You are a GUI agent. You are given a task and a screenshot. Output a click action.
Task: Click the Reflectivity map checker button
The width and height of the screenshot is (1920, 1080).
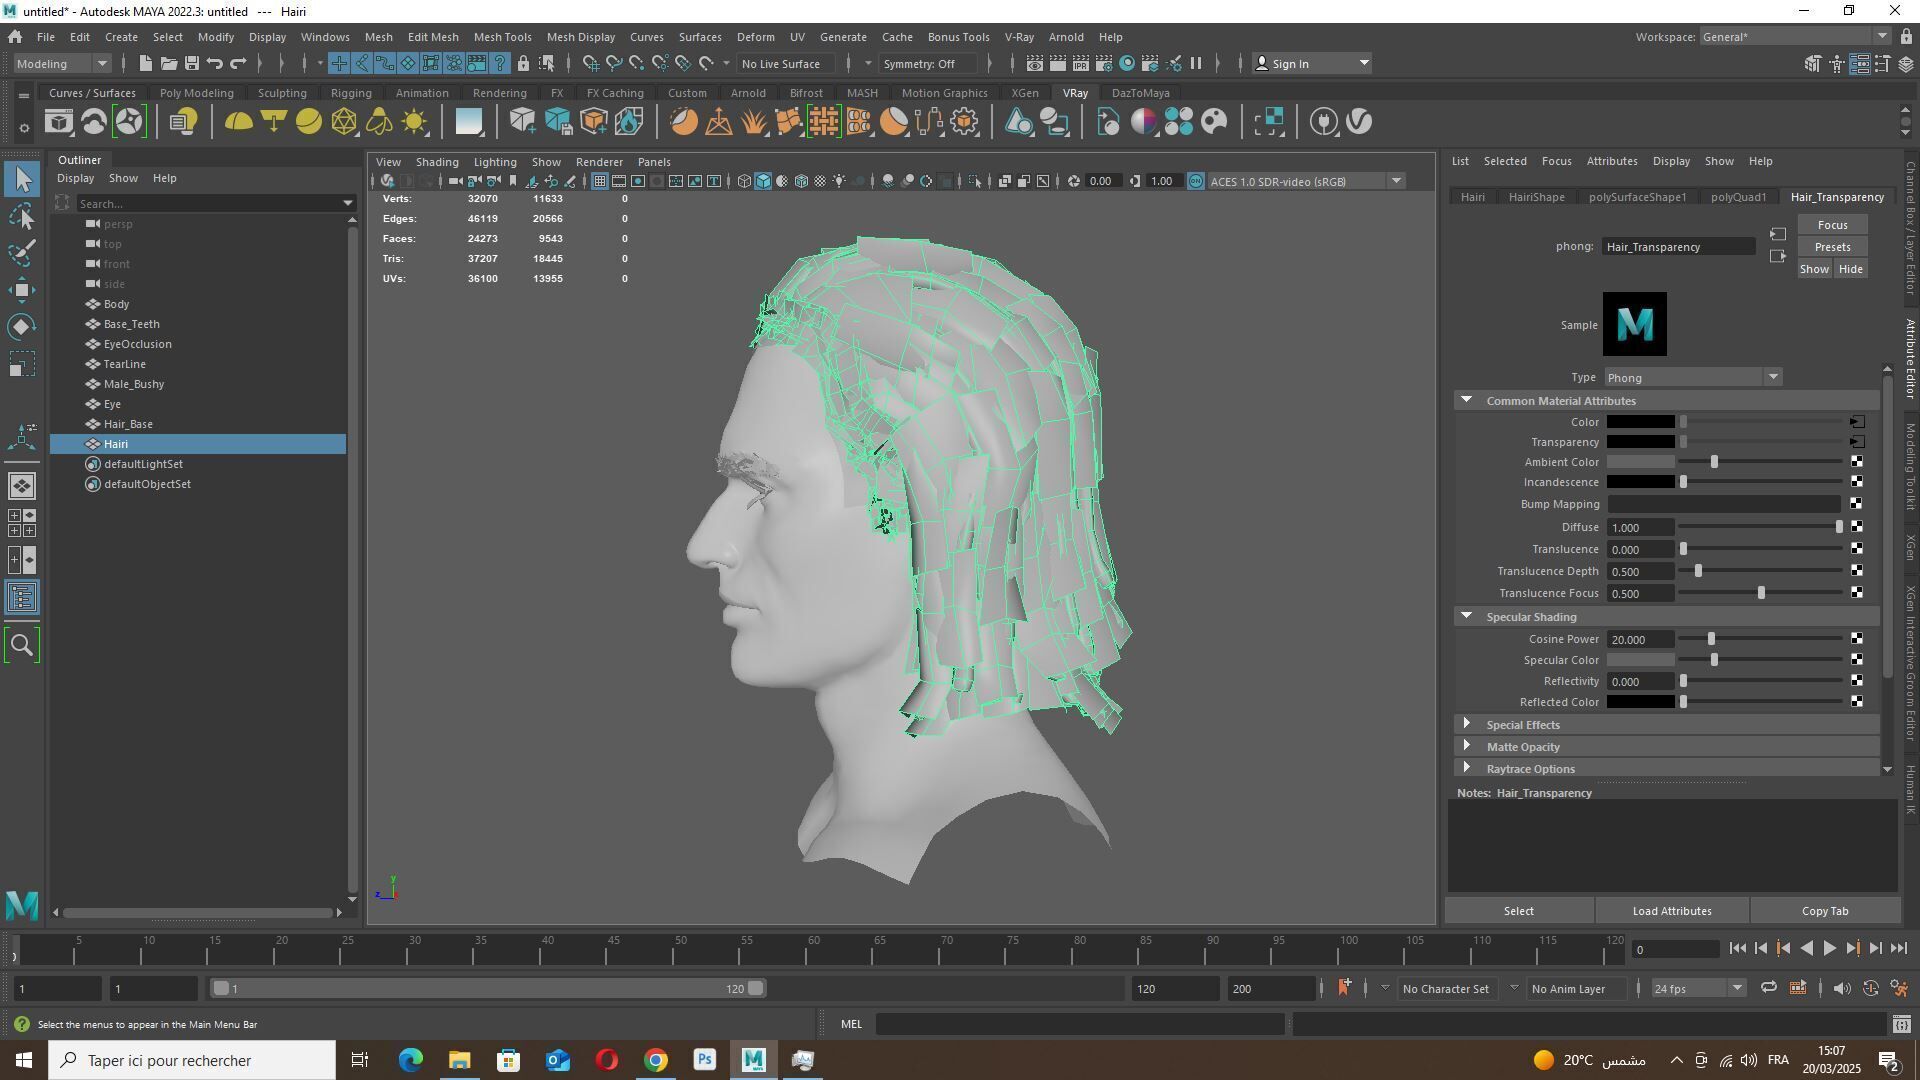(x=1857, y=681)
